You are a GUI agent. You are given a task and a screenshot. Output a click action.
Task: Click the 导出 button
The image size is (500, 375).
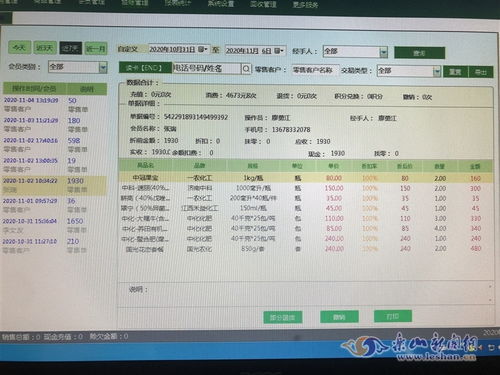coord(481,72)
